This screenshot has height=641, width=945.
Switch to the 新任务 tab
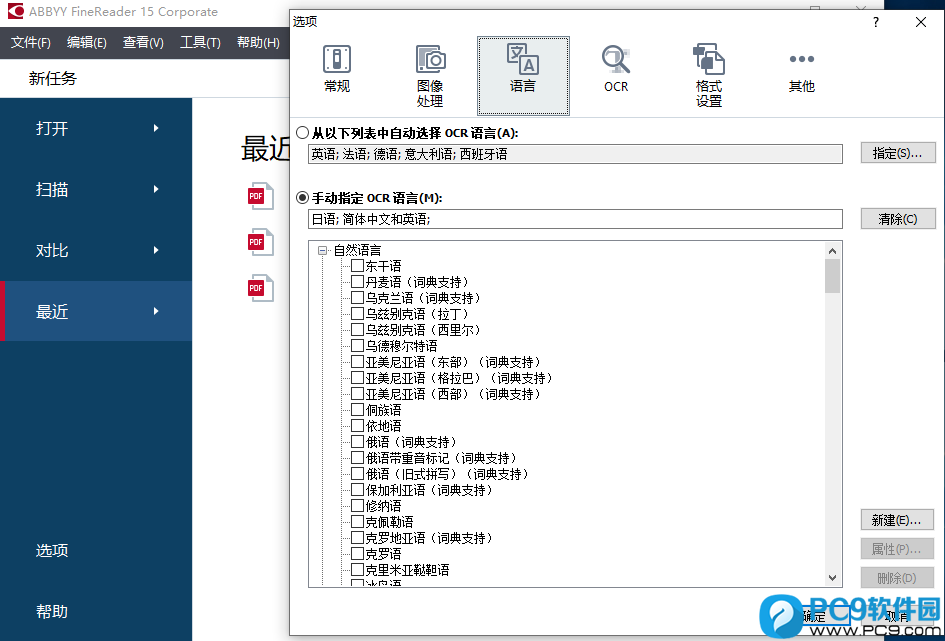[x=53, y=78]
